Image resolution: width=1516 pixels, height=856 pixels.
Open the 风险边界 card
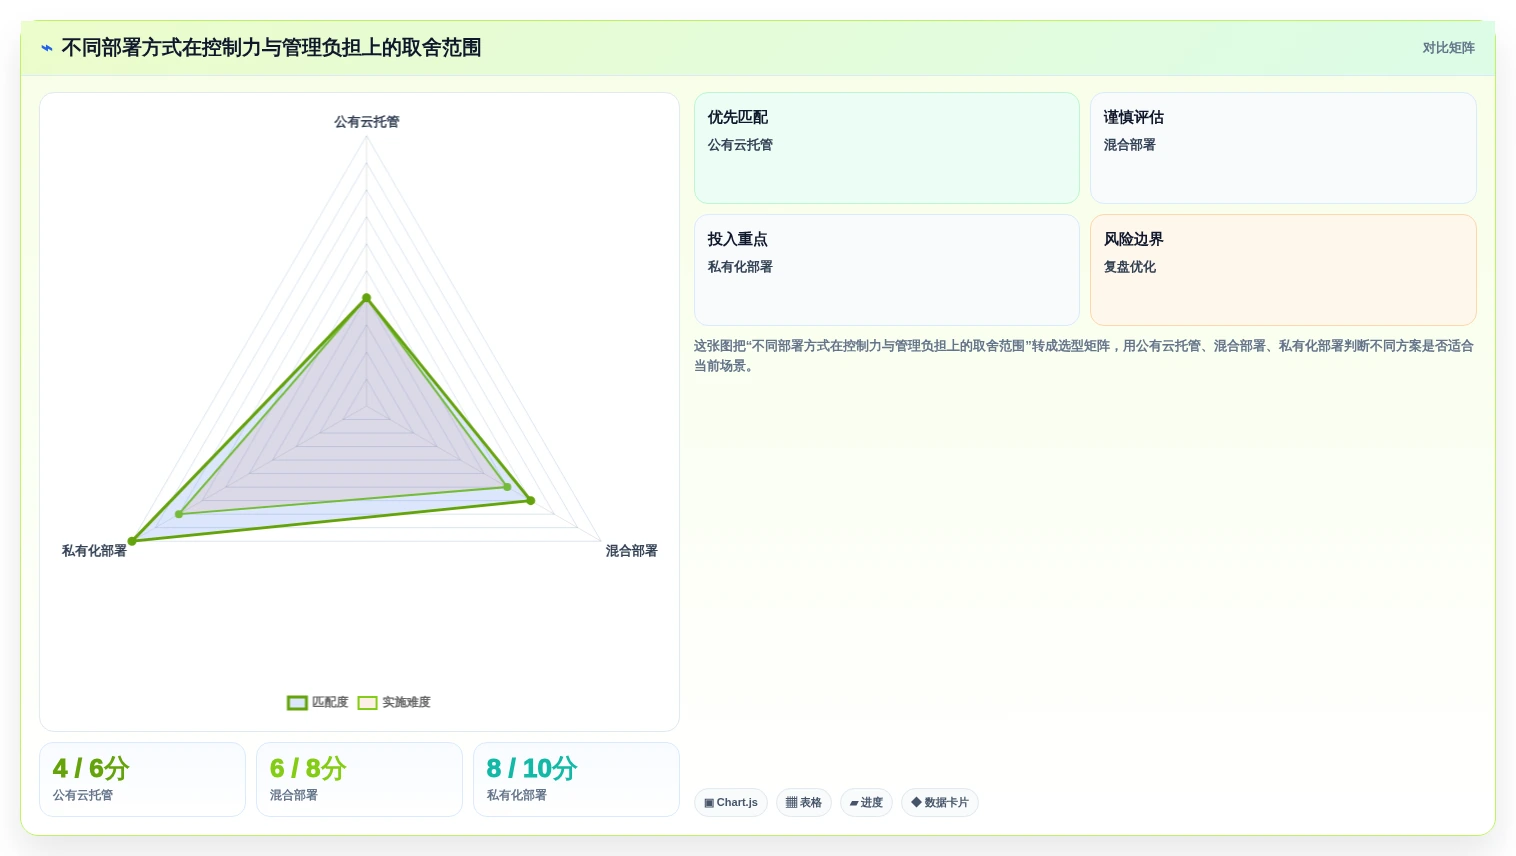coord(1283,270)
